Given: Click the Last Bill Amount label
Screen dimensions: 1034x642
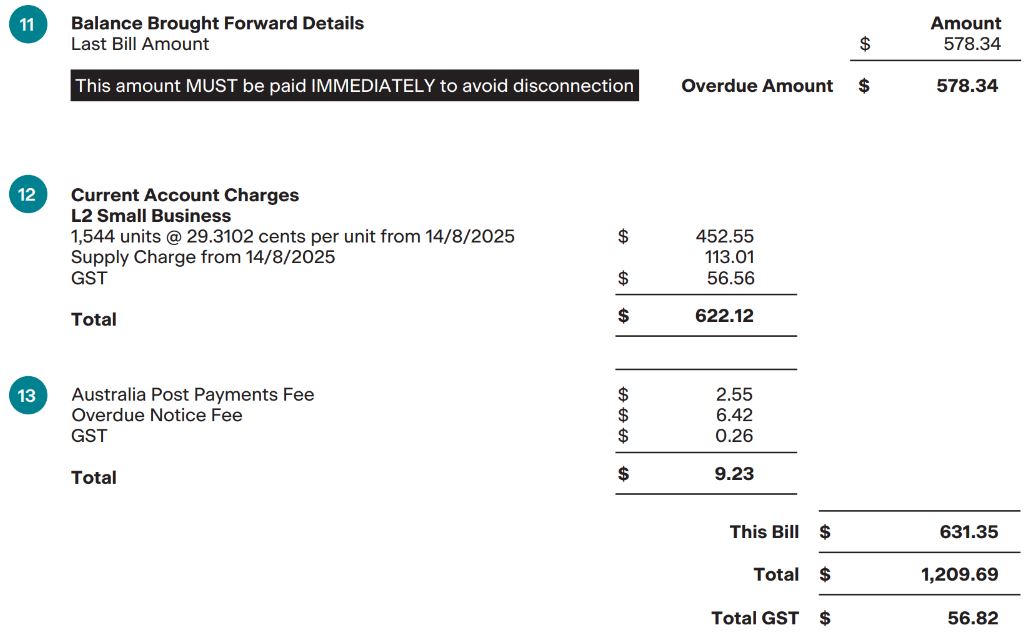Looking at the screenshot, I should pos(140,44).
